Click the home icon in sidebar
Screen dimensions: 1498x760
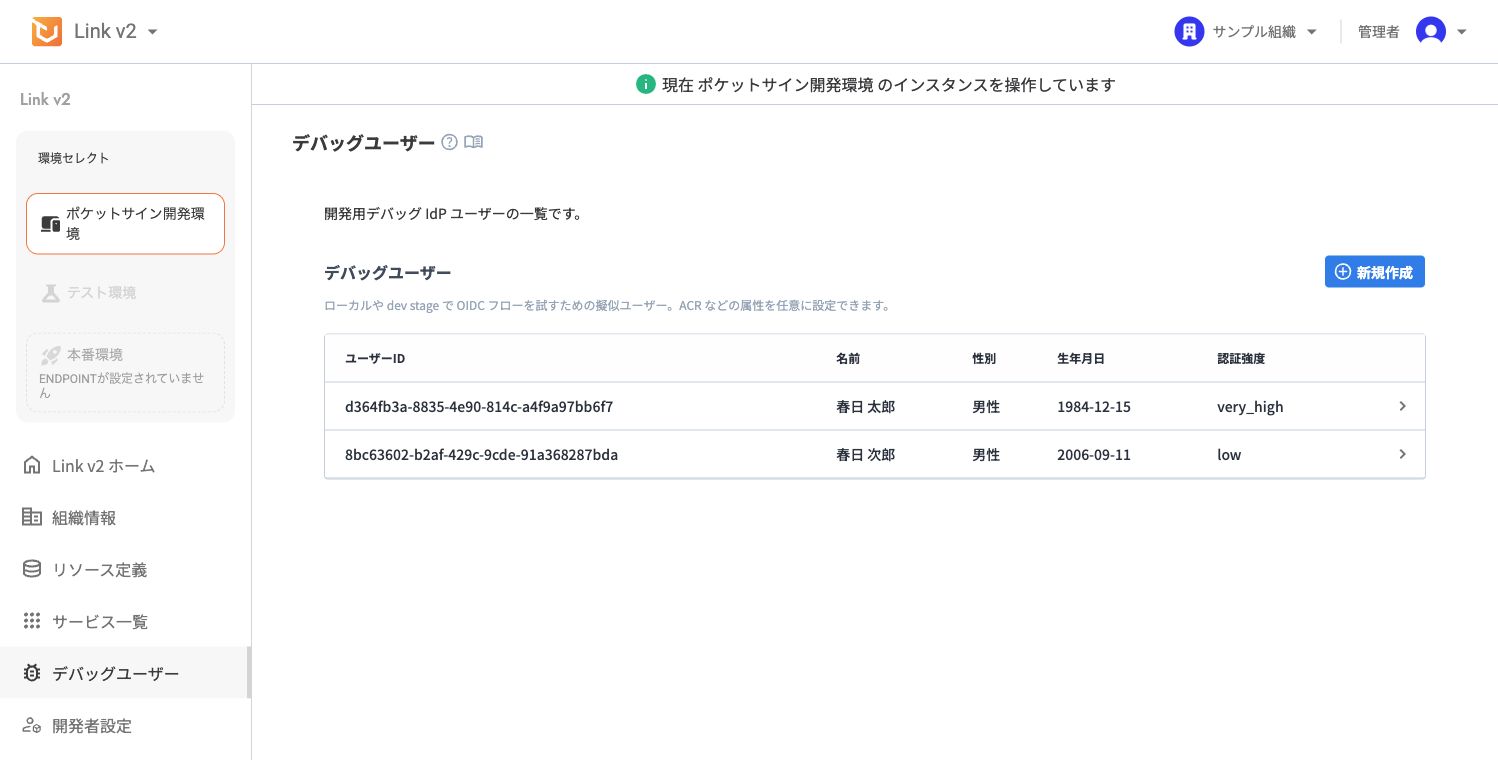(x=32, y=465)
